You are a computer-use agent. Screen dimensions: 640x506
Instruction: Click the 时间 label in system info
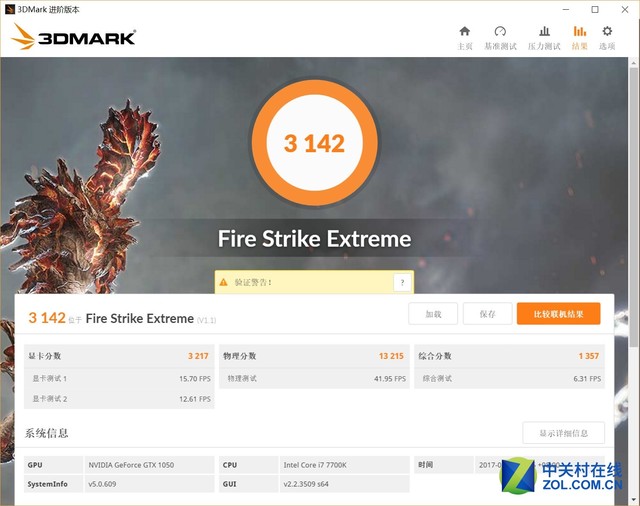[x=425, y=464]
